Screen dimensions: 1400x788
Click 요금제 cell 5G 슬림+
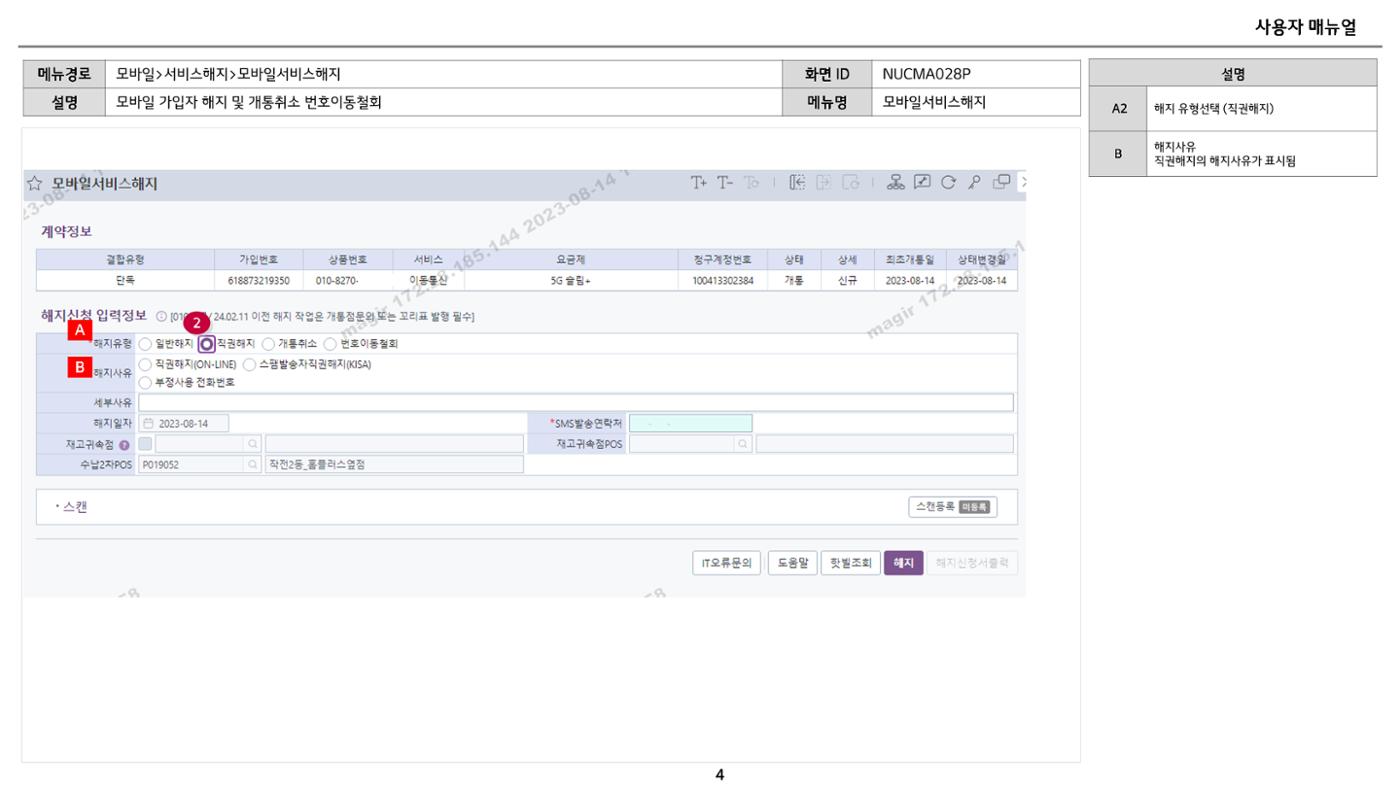click(571, 281)
